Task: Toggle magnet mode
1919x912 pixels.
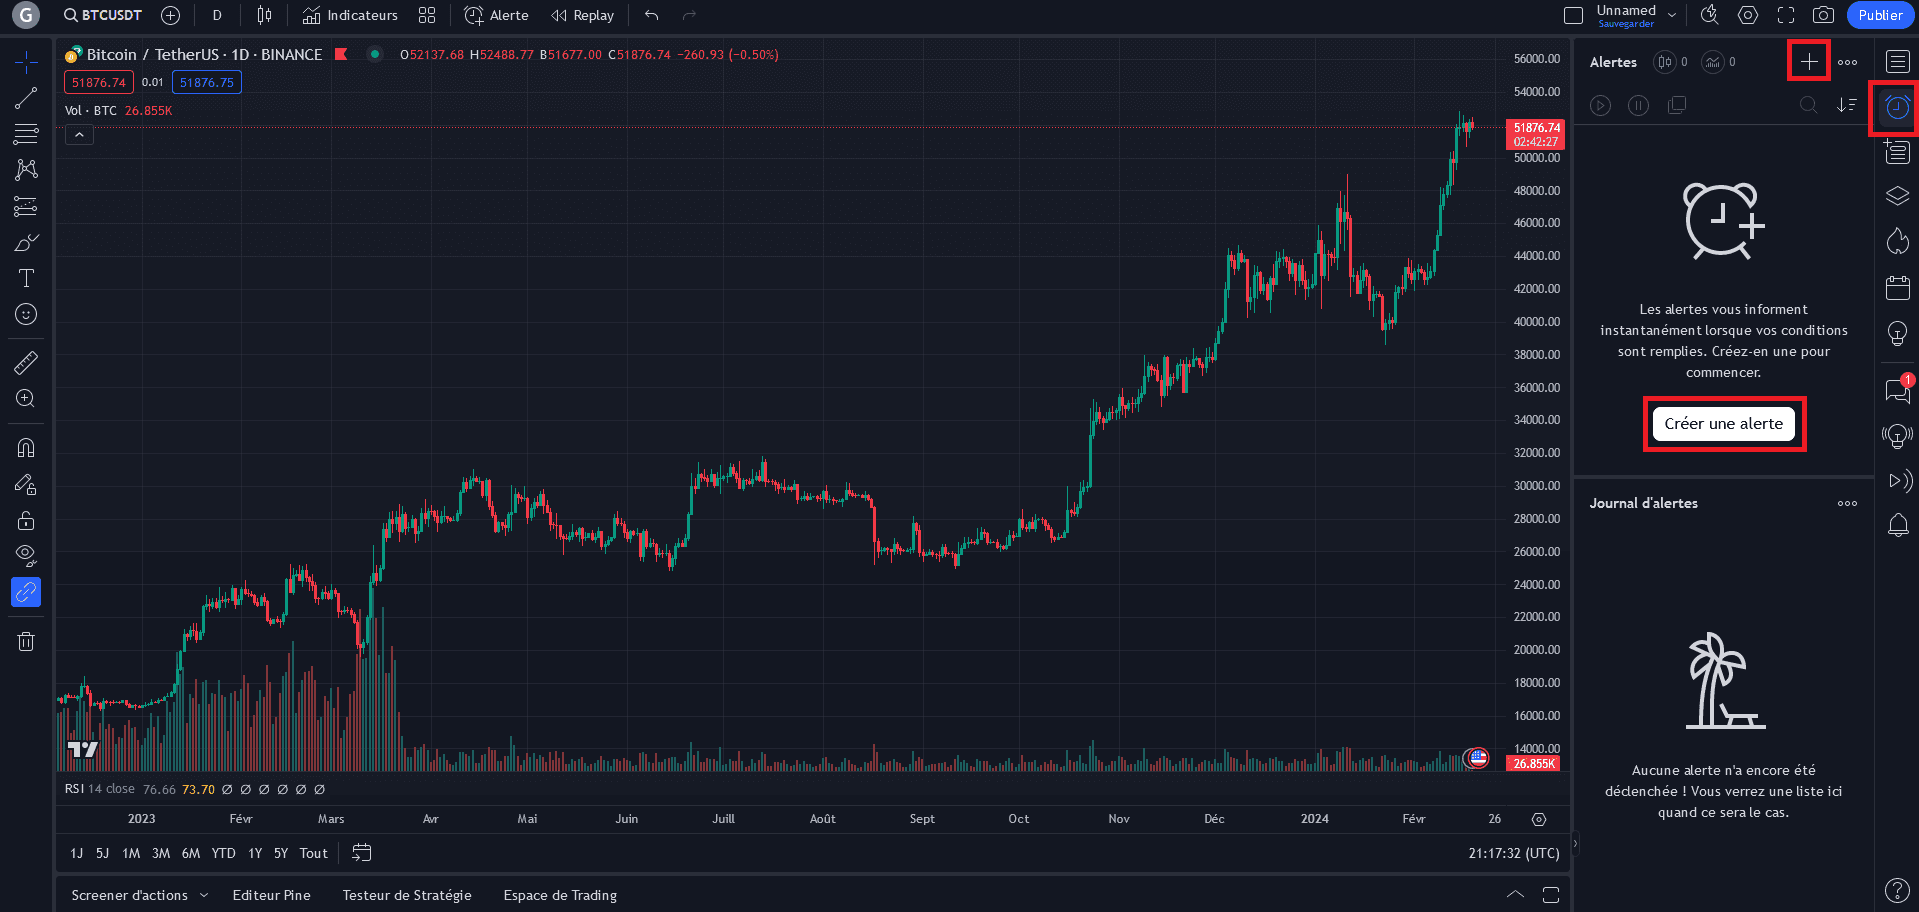Action: 26,447
